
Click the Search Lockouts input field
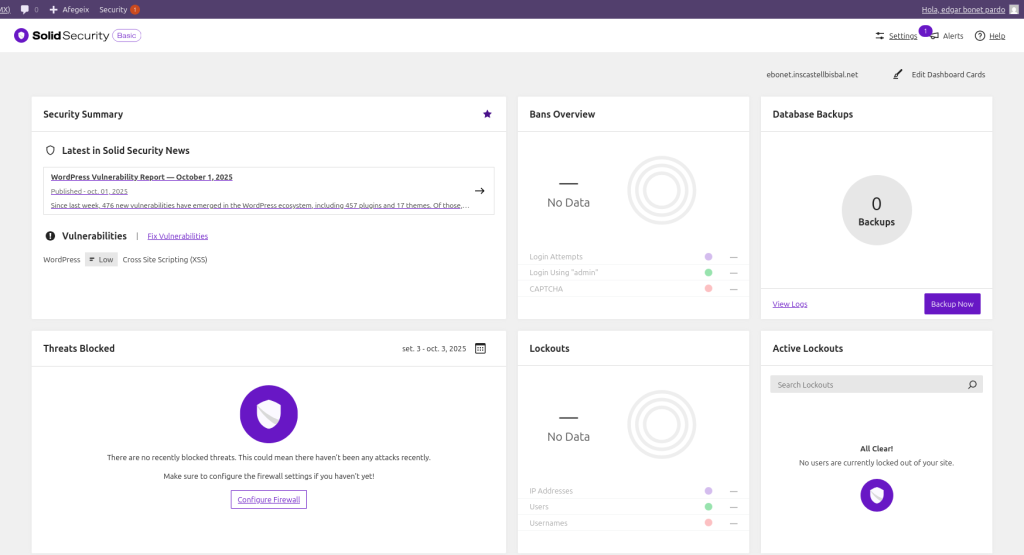865,385
